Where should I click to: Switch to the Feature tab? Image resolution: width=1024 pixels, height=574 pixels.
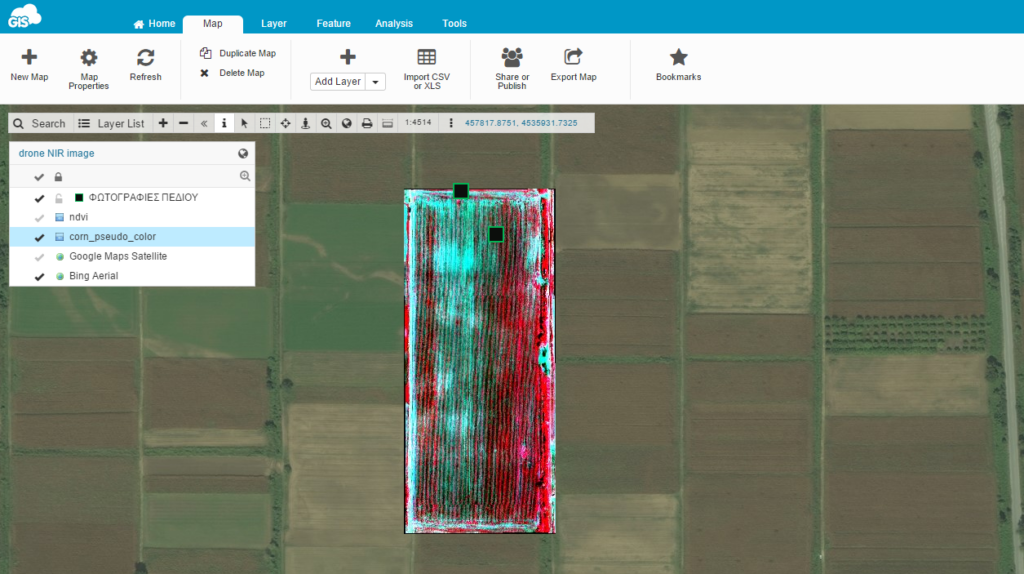pos(333,24)
